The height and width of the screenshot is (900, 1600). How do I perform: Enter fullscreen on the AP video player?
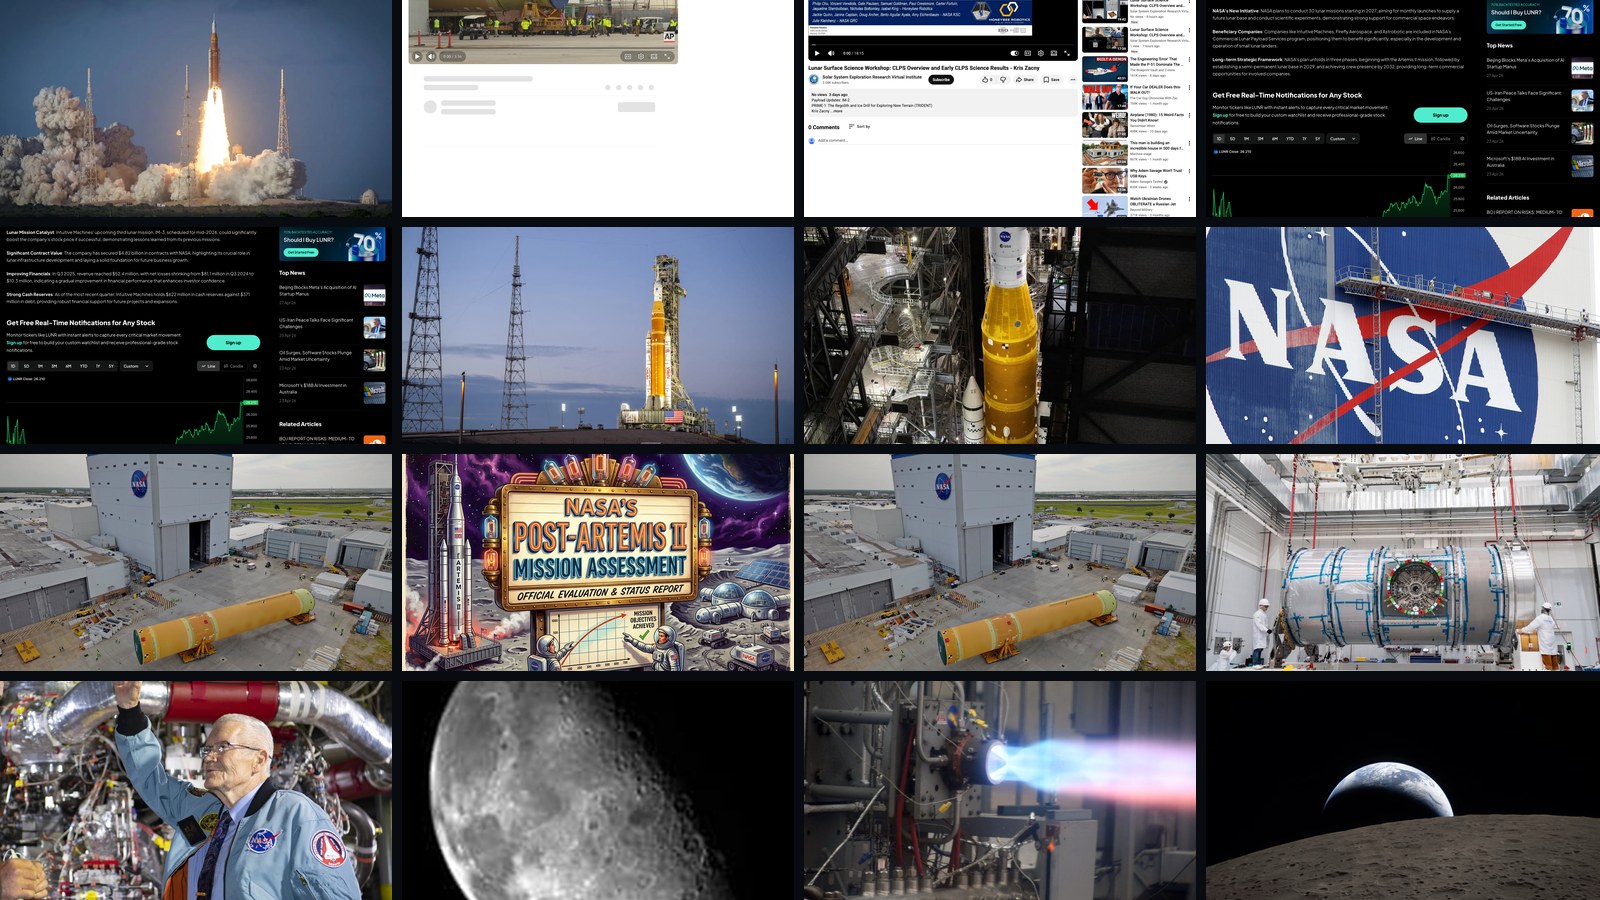(667, 56)
